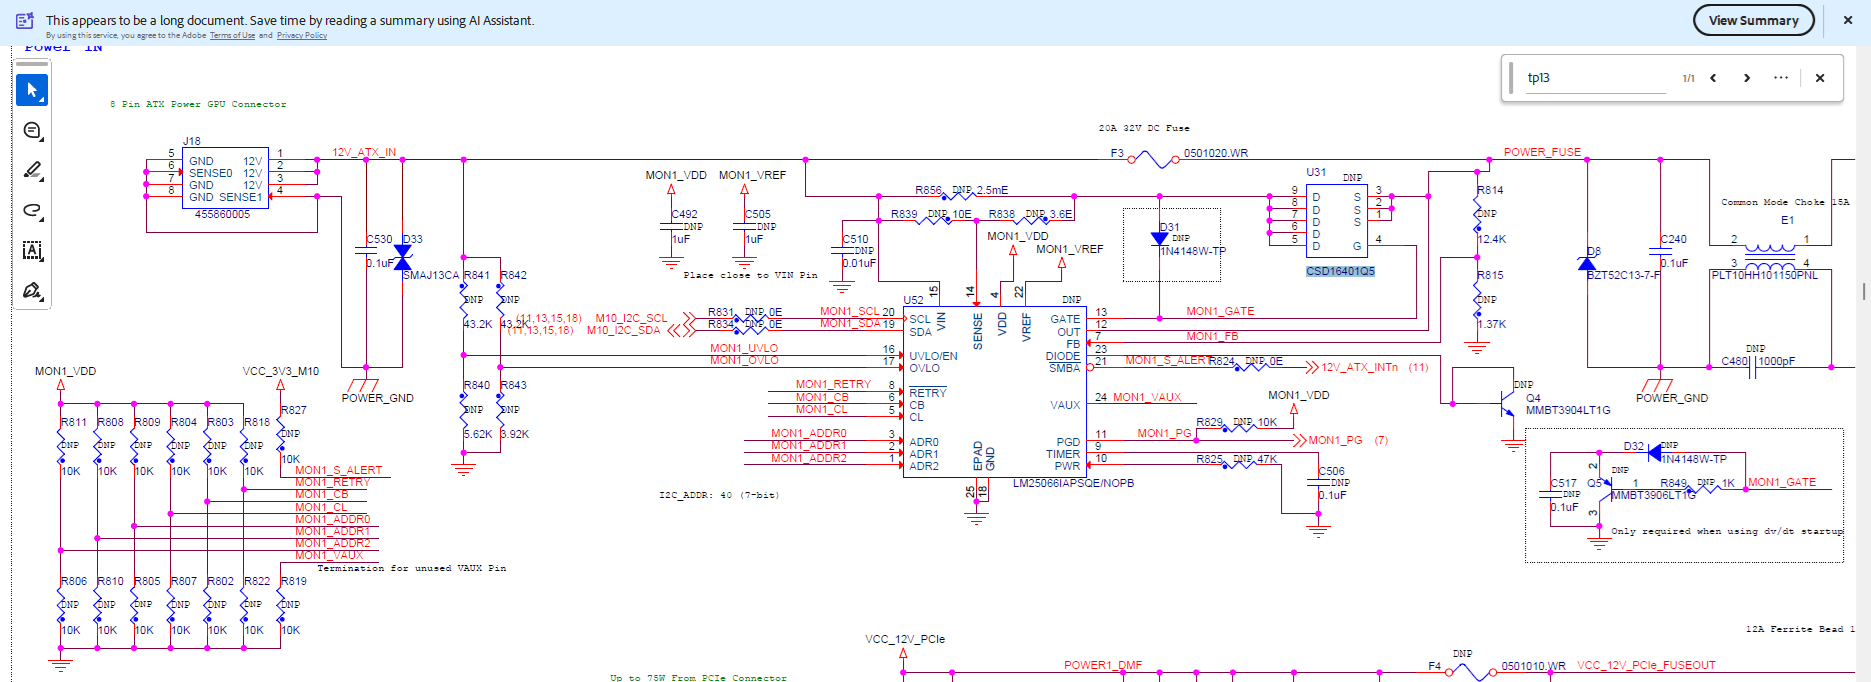The height and width of the screenshot is (682, 1871).
Task: Click the 455860005 connector part number
Action: pyautogui.click(x=222, y=214)
